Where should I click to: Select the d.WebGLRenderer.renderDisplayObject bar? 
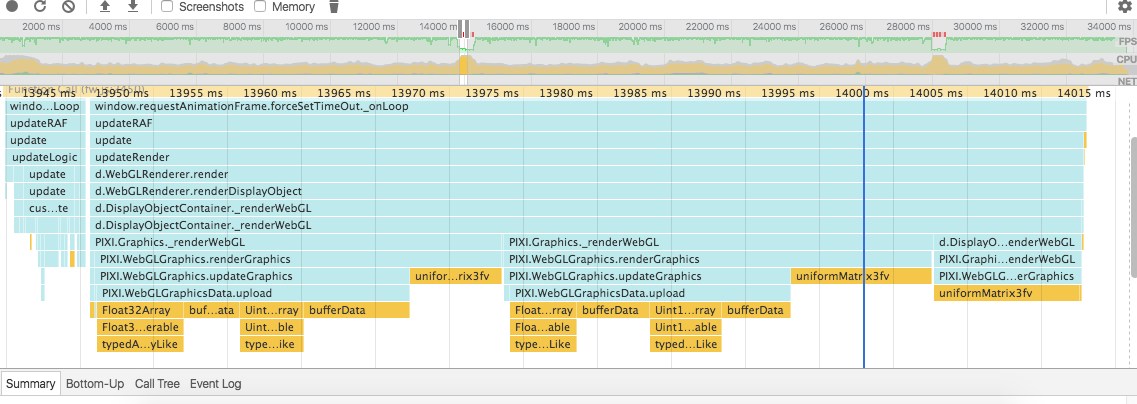tap(587, 191)
